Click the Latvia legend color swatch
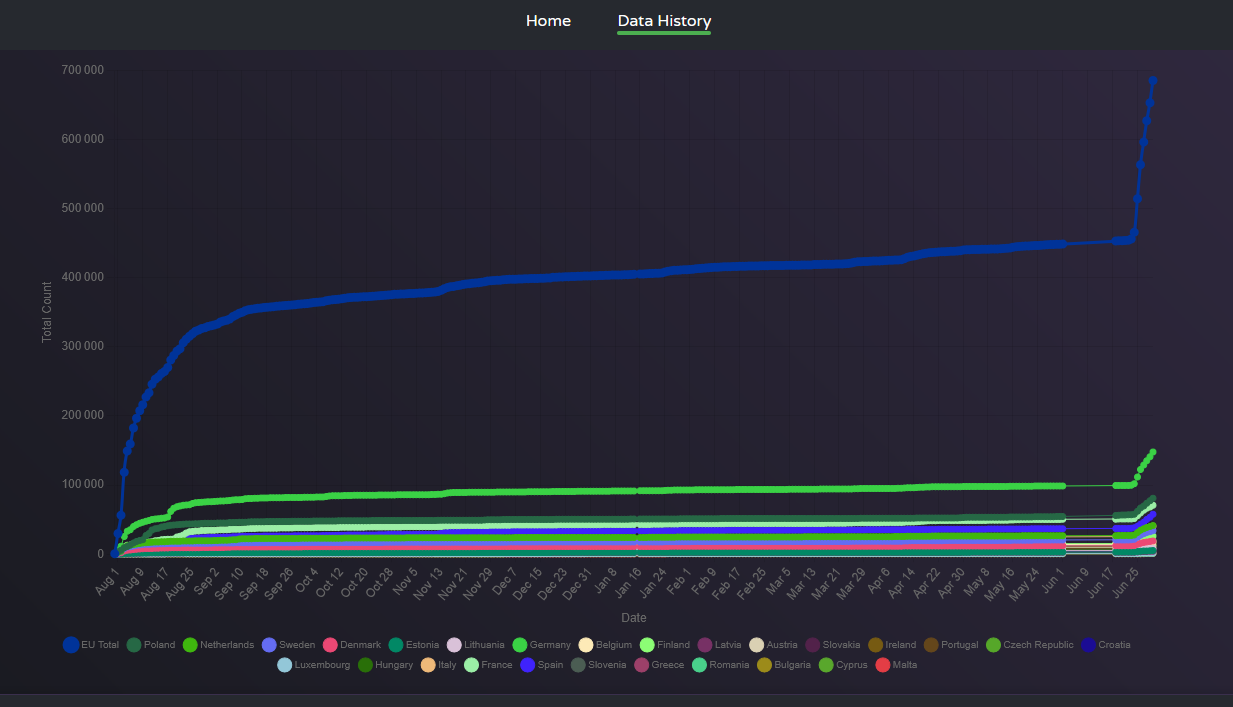1233x707 pixels. 705,645
